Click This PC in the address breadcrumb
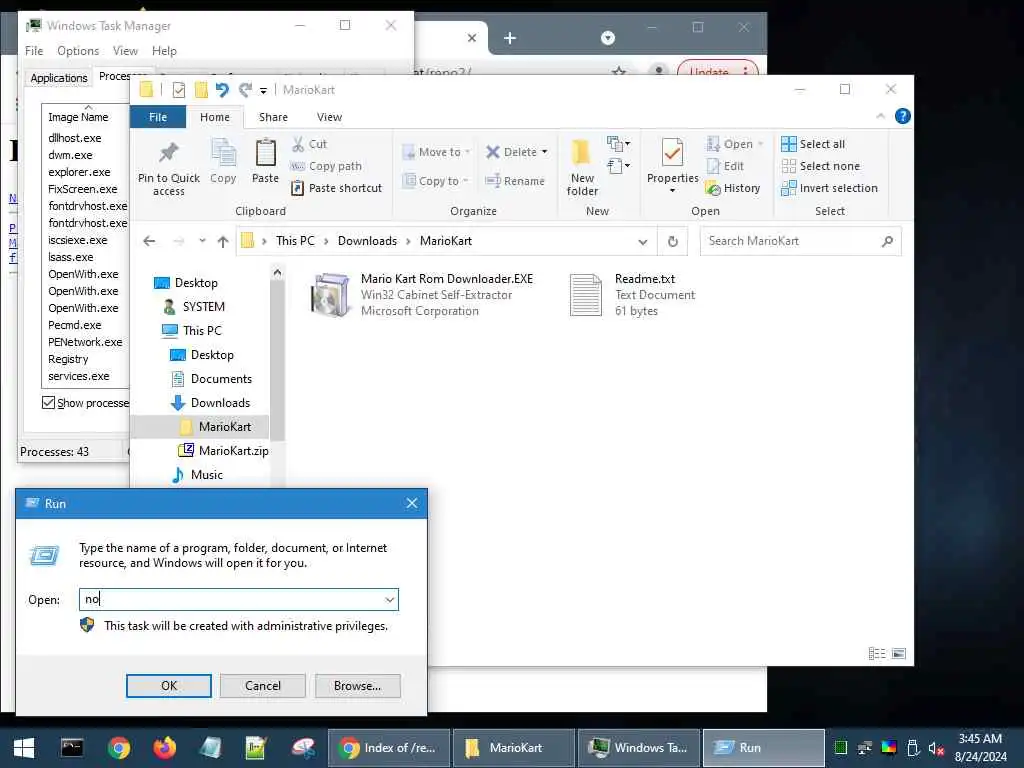 [295, 241]
